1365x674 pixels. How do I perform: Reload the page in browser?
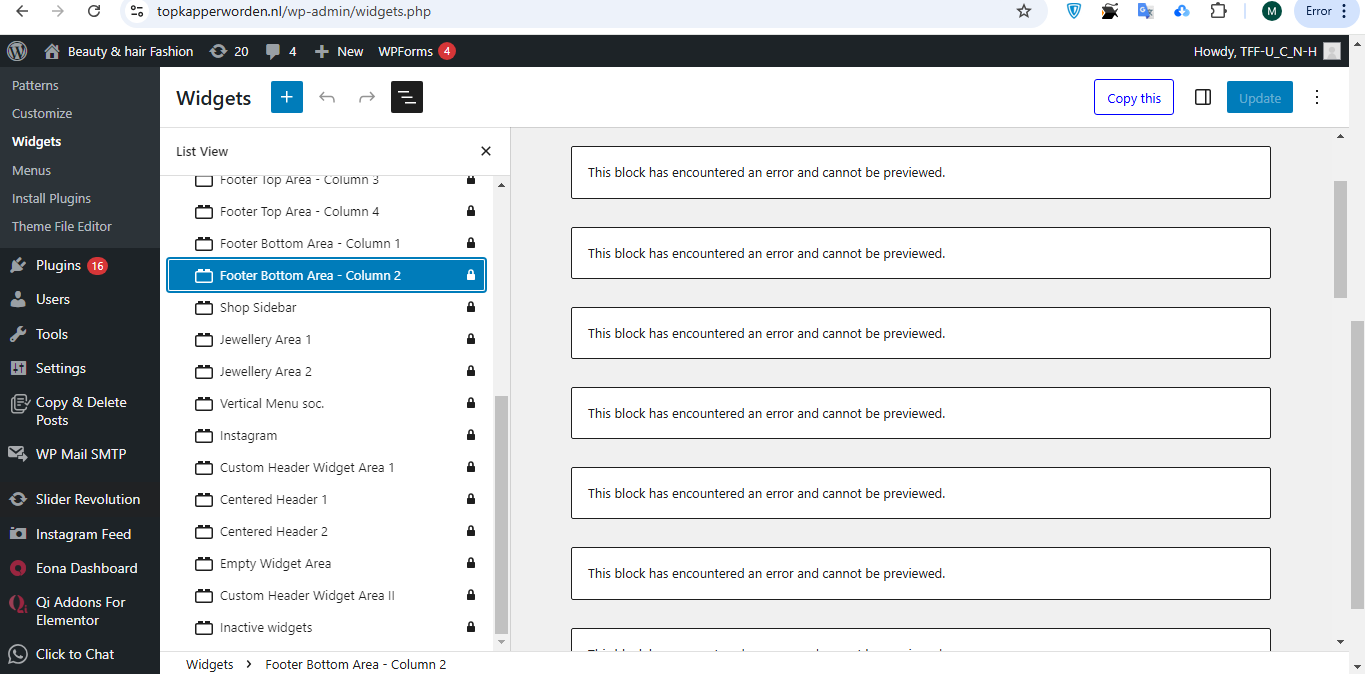point(93,11)
